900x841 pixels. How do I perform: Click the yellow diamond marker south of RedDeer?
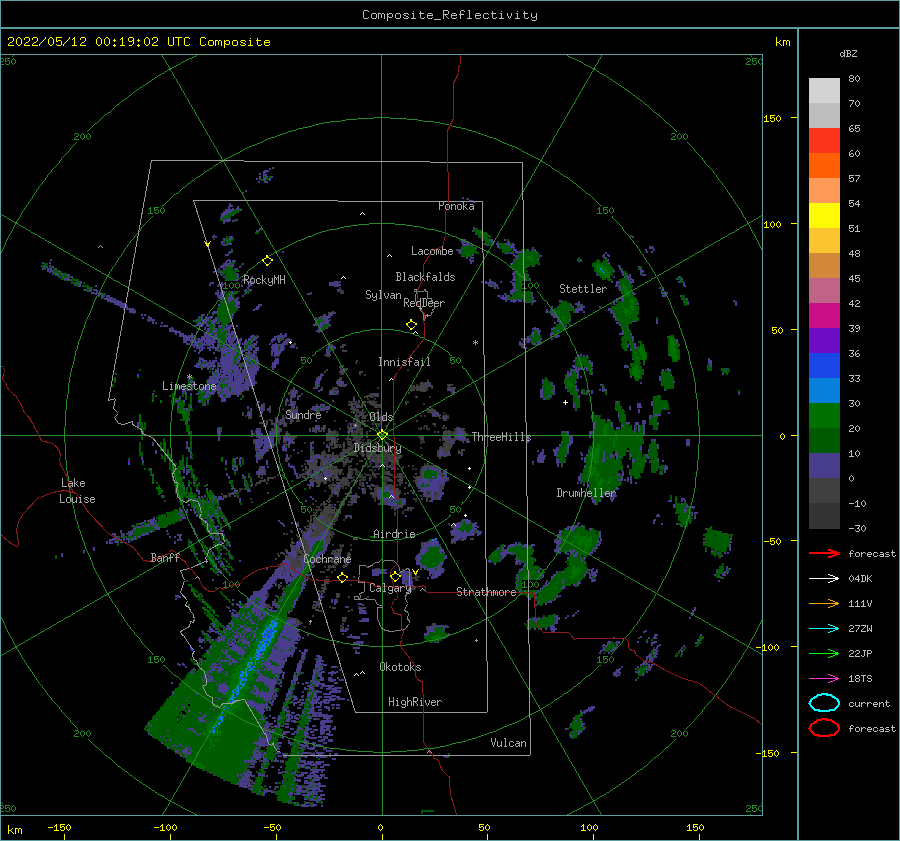pos(411,325)
